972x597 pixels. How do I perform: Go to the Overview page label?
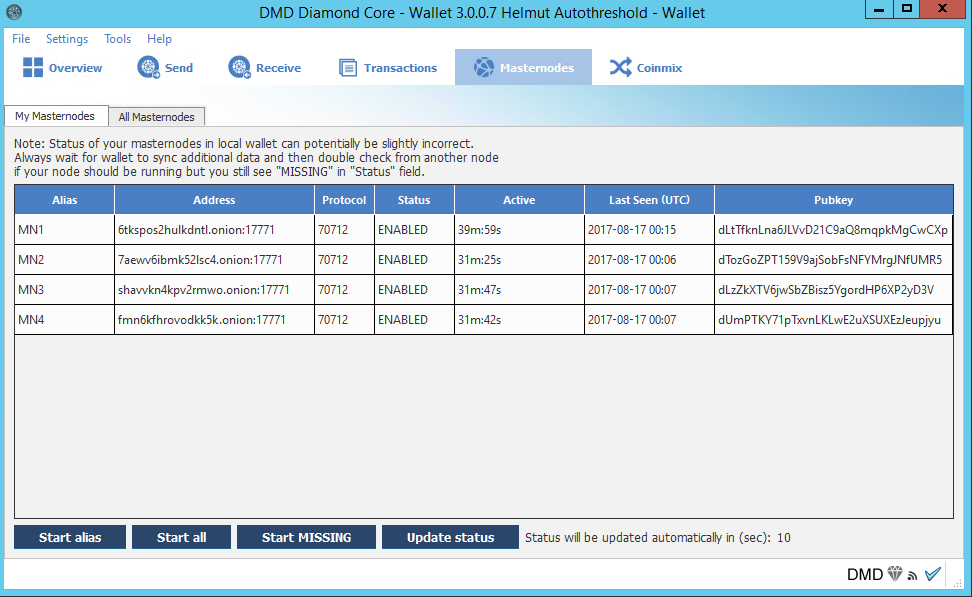click(76, 68)
